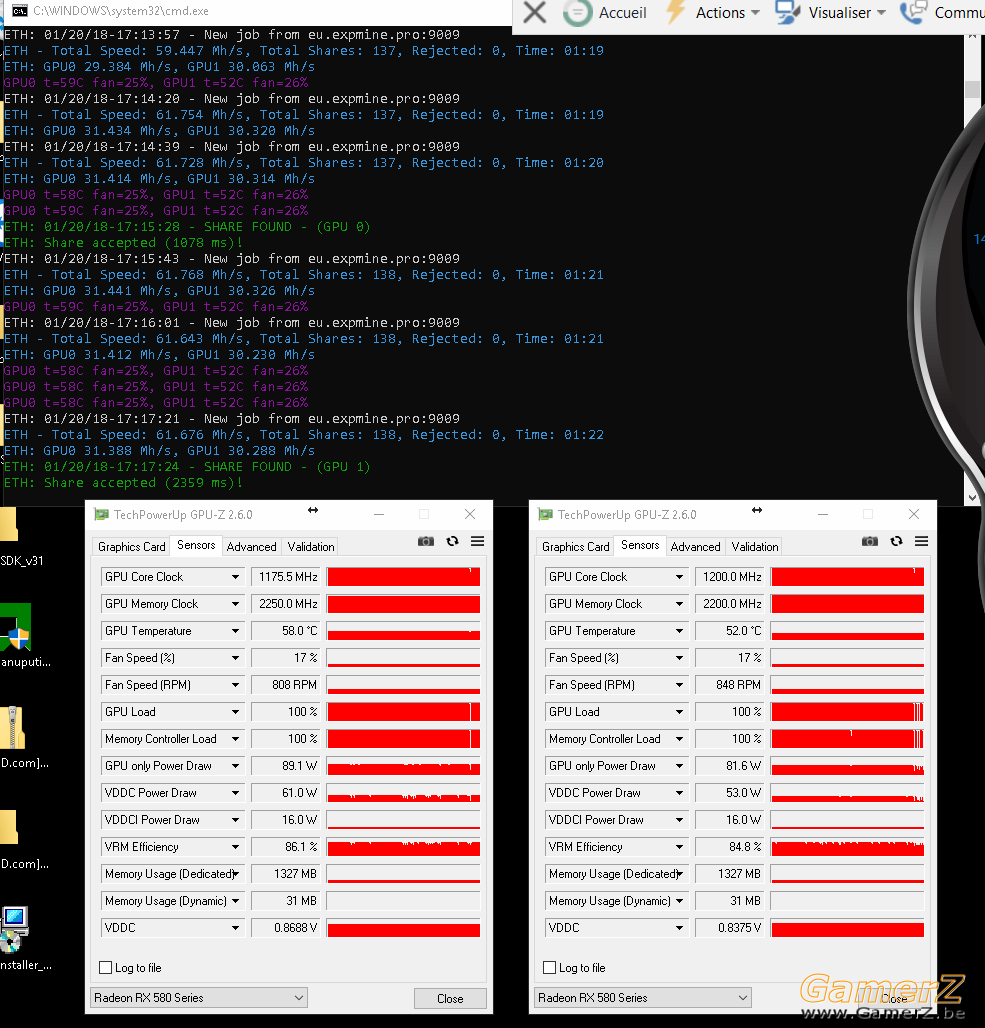Click the Accueil home icon in top toolbar
985x1028 pixels.
(577, 12)
